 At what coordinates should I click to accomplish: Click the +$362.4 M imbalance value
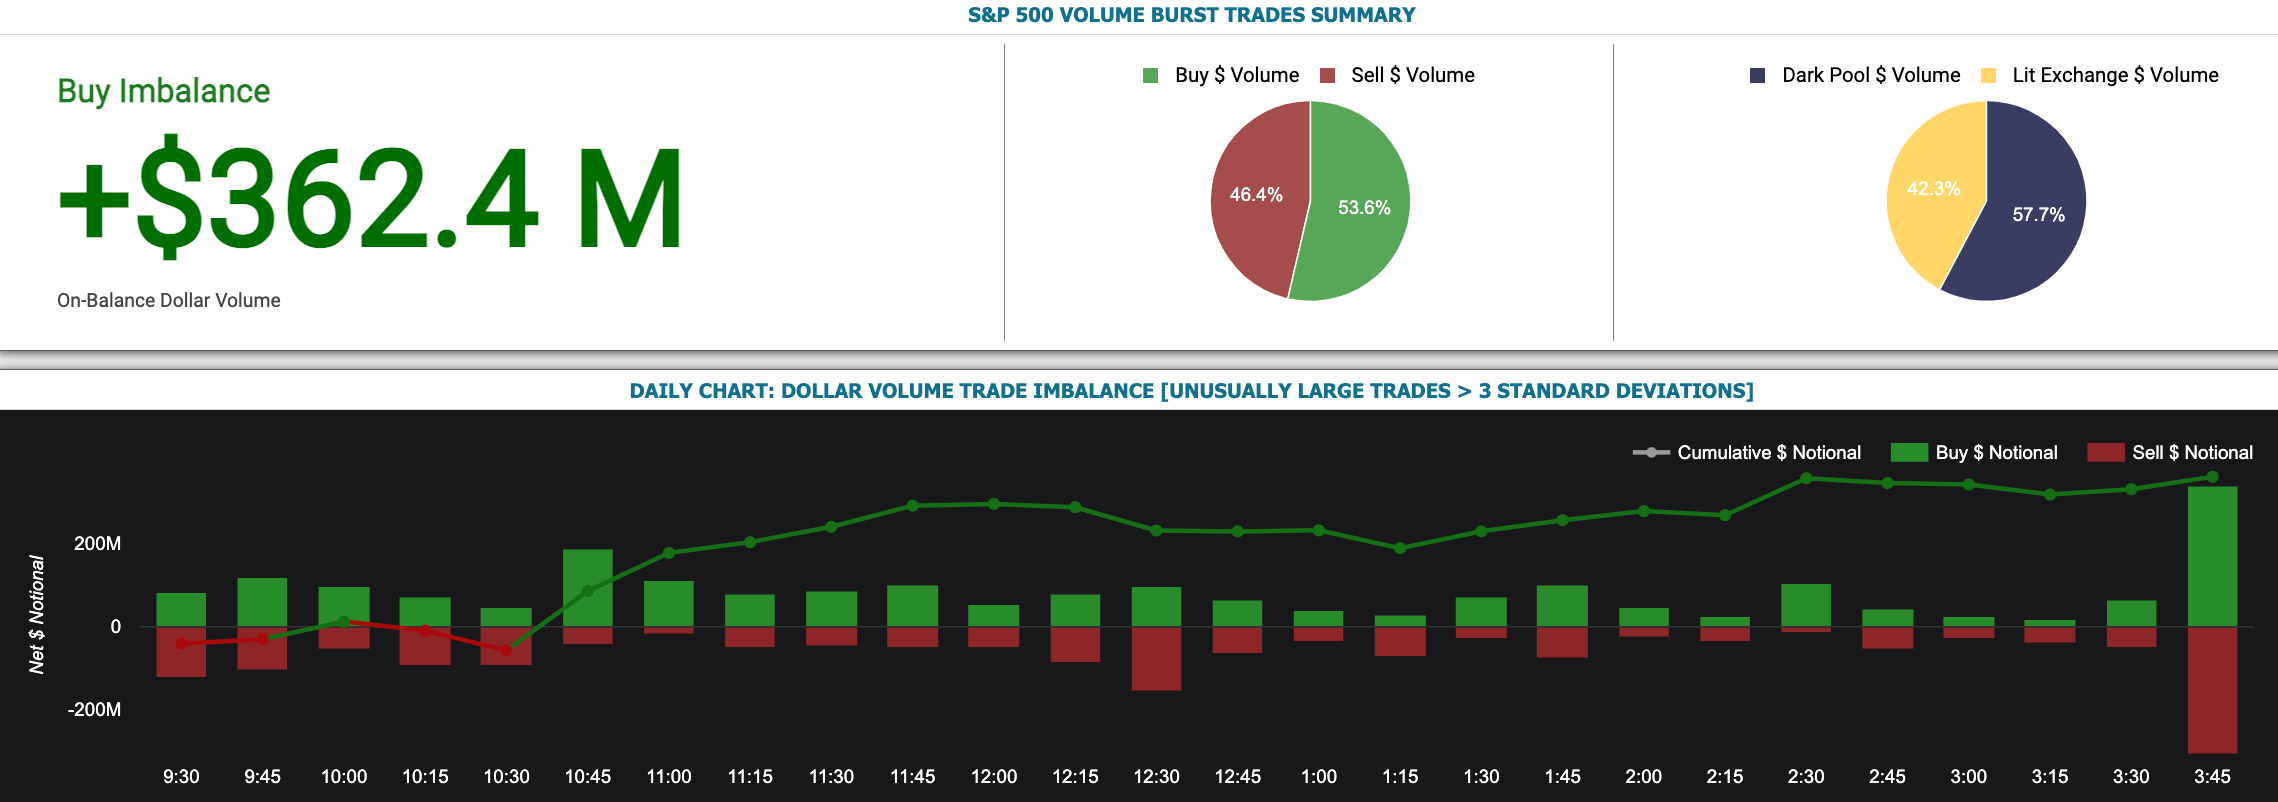(x=371, y=198)
